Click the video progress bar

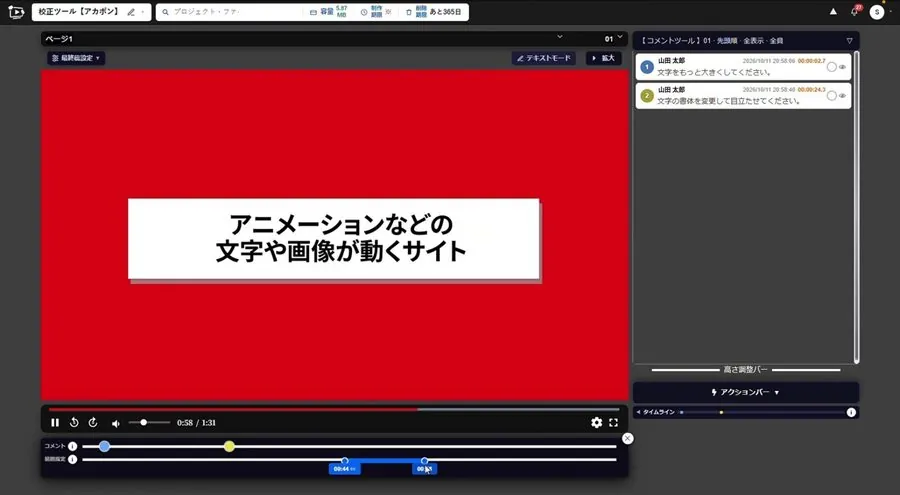[334, 409]
